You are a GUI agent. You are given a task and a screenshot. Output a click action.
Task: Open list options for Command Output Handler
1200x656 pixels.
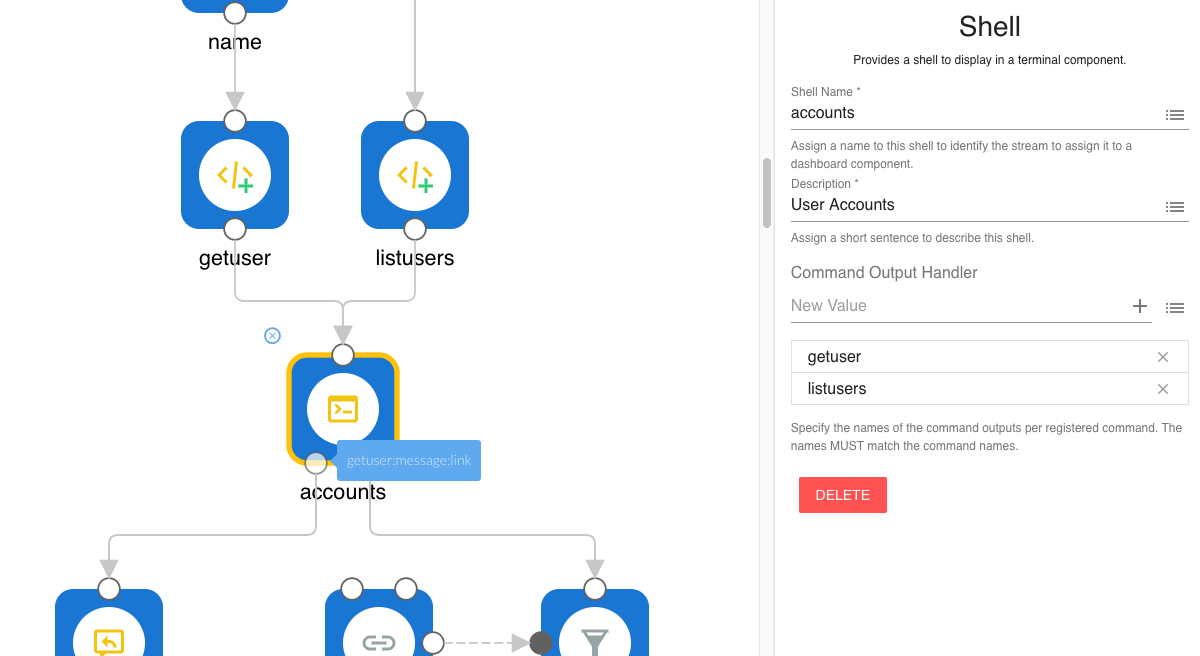[x=1175, y=308]
